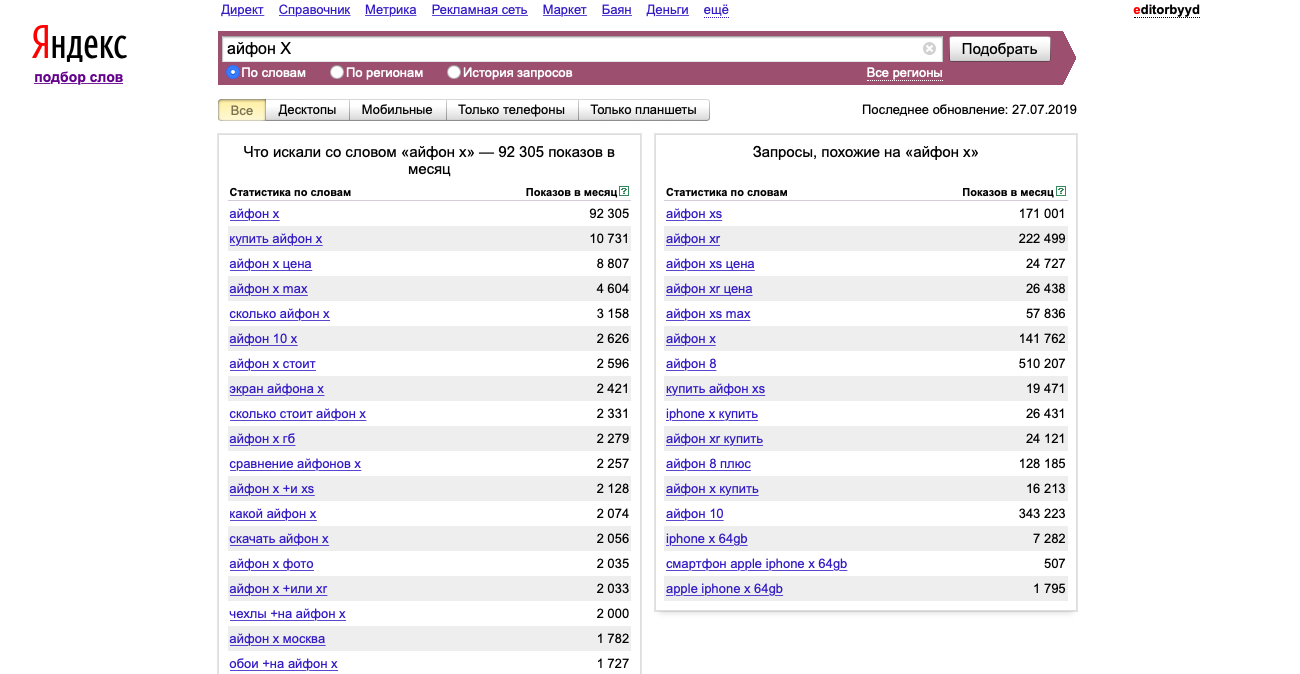Screen dimensions: 1300x674
Task: Open the 'Все регионы' region selector
Action: [x=904, y=73]
